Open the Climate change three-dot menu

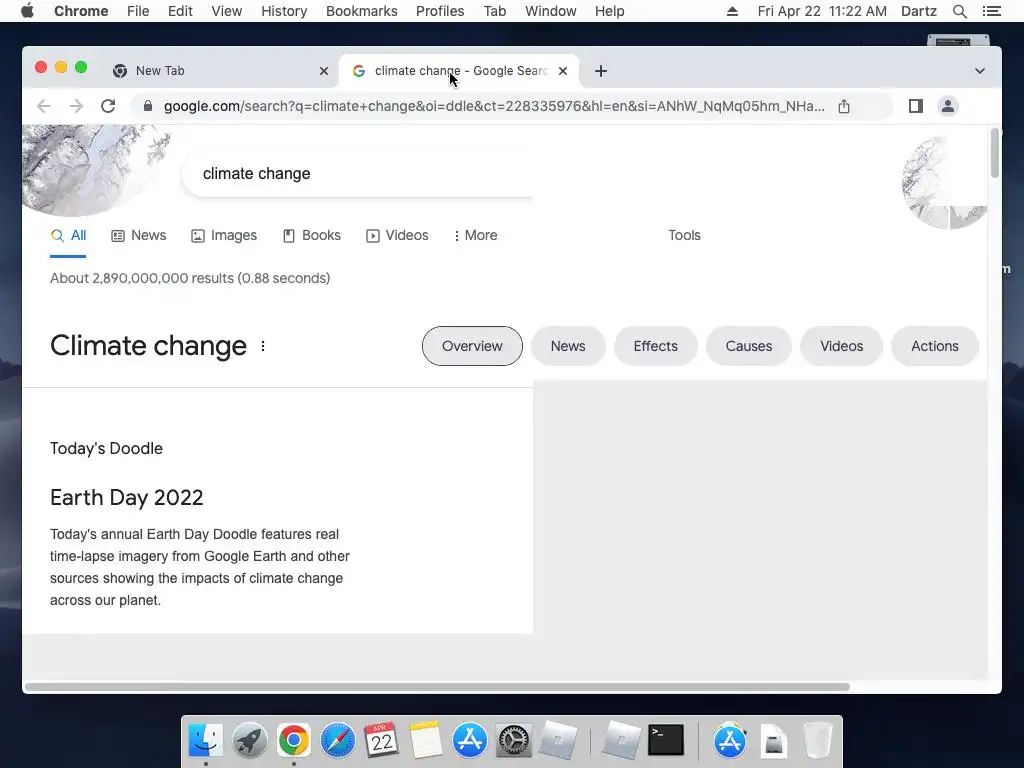coord(263,346)
